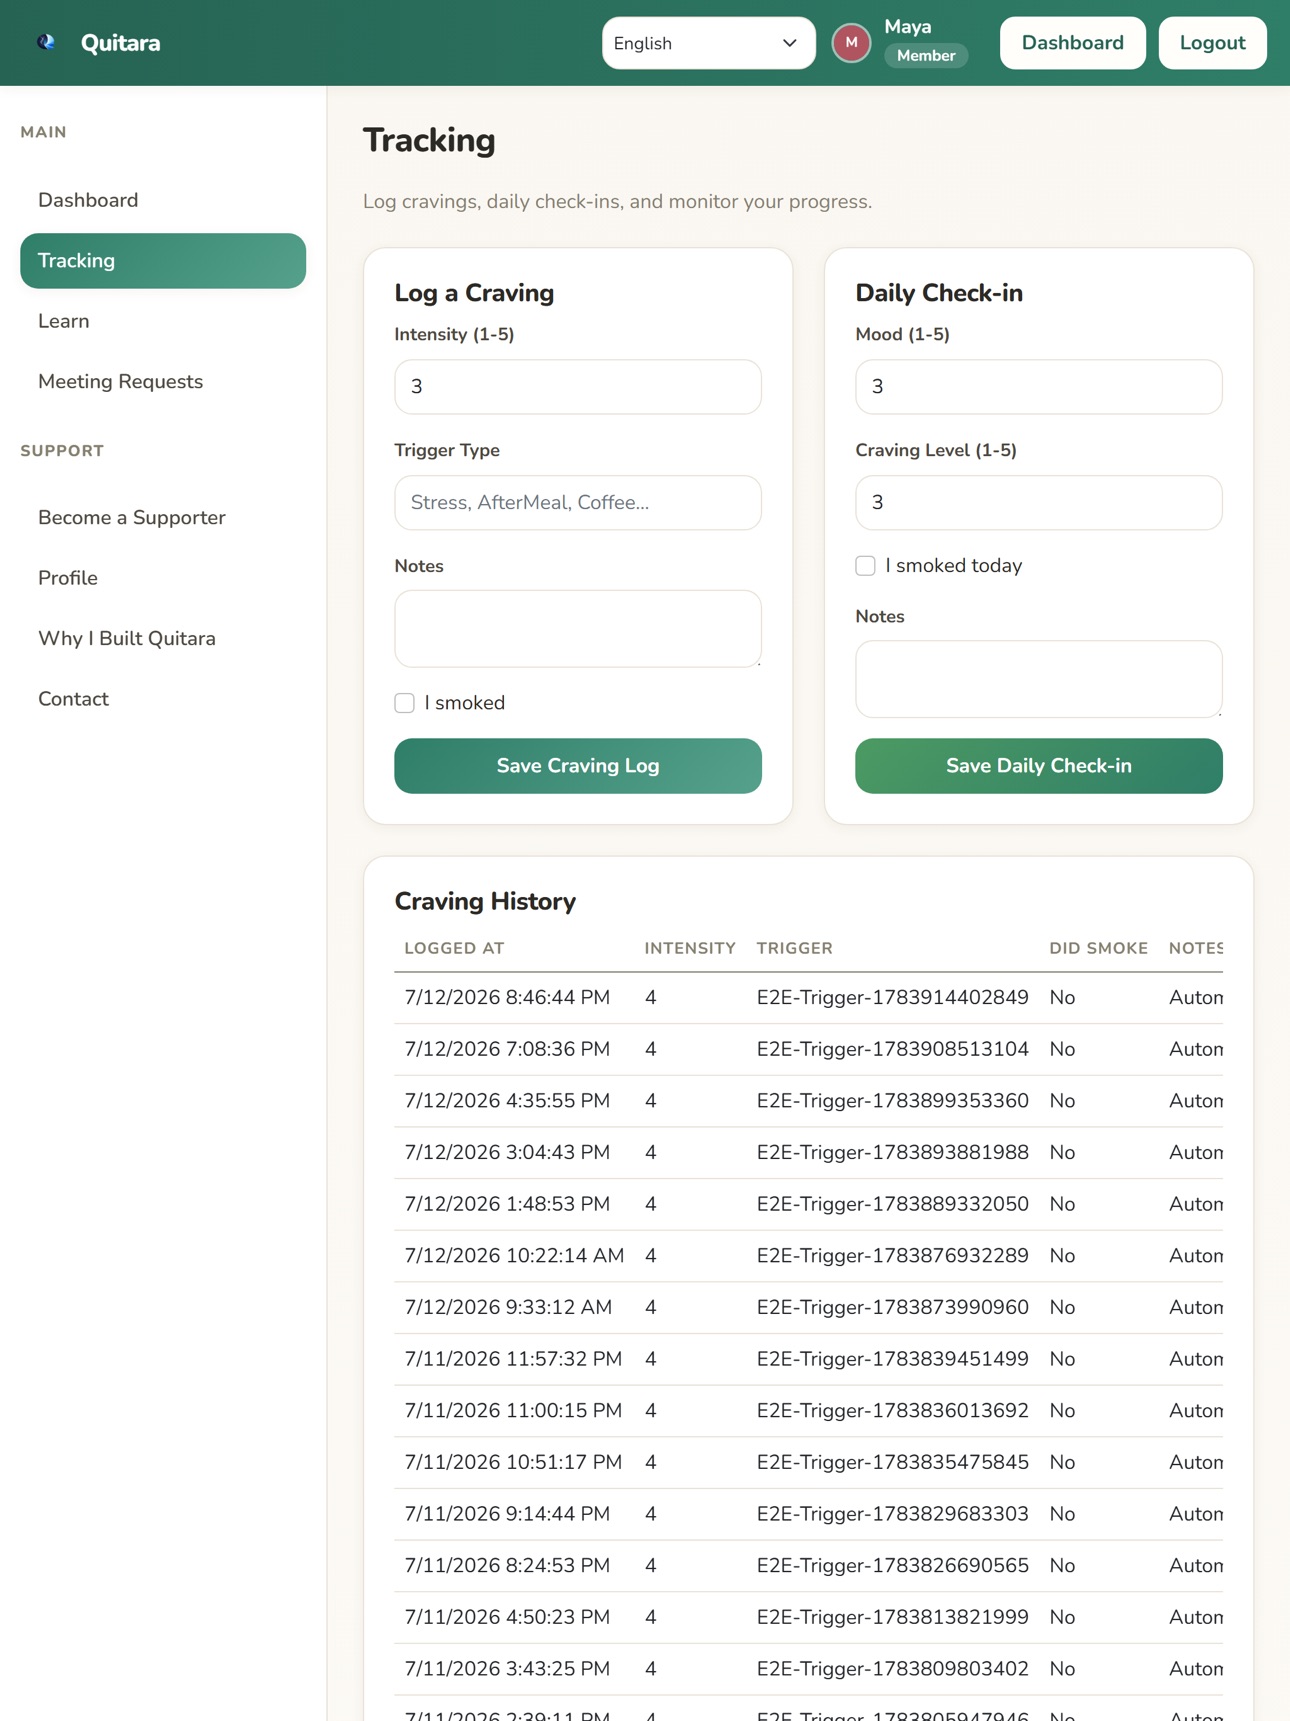Click the Craving Level input field

pyautogui.click(x=1038, y=503)
